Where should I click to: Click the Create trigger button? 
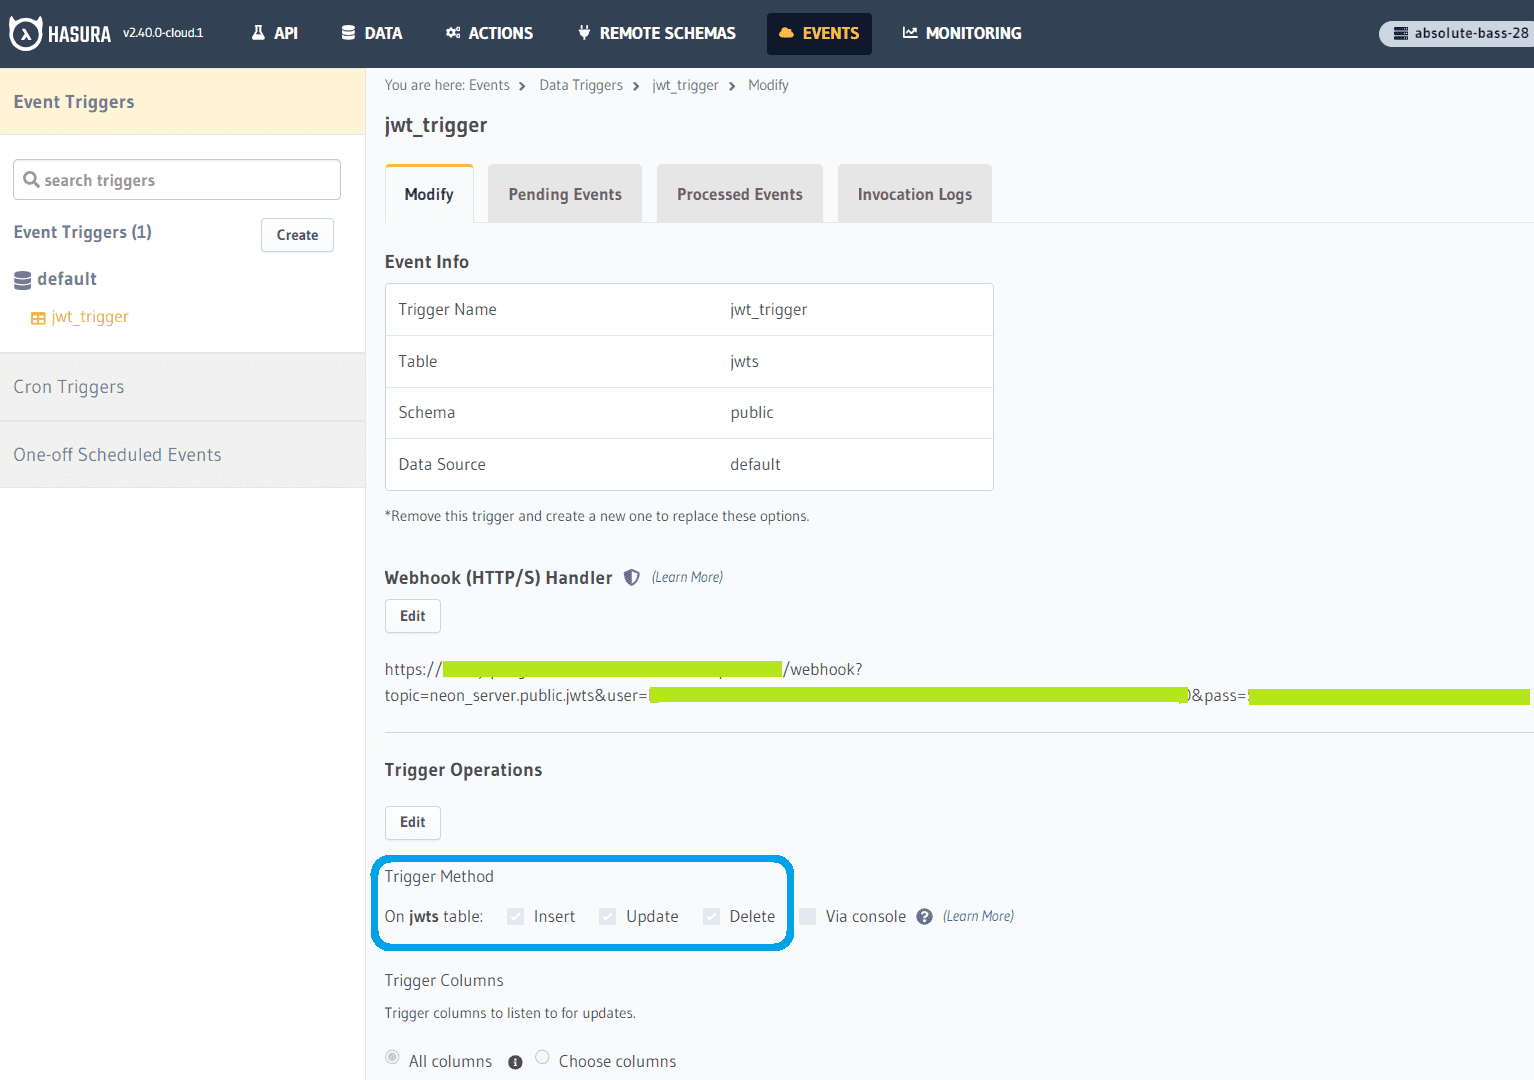(x=297, y=235)
